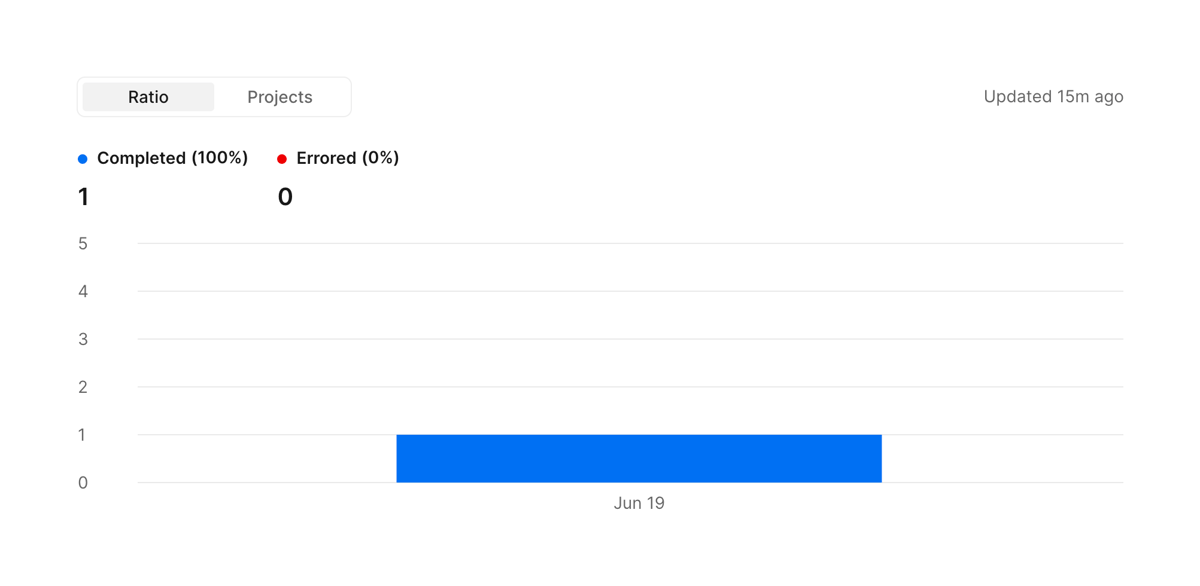Click the y-axis tick label 0

[83, 483]
